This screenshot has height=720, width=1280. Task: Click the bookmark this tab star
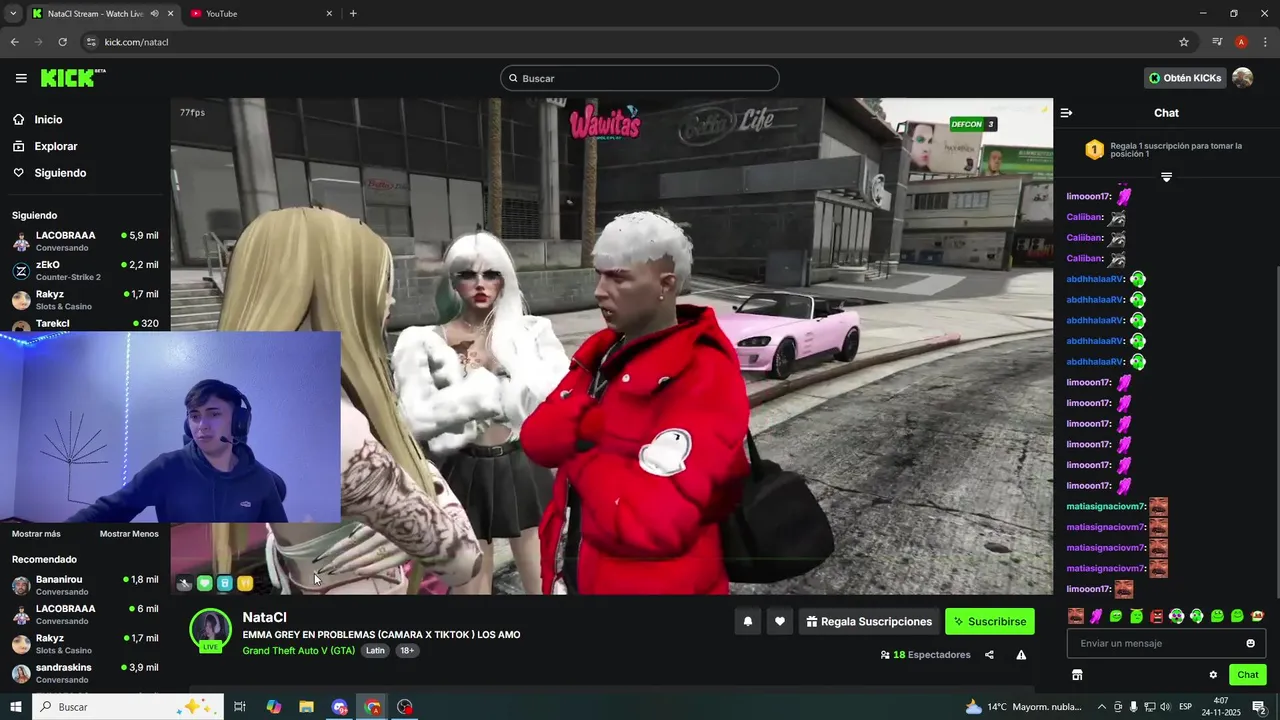coord(1184,42)
